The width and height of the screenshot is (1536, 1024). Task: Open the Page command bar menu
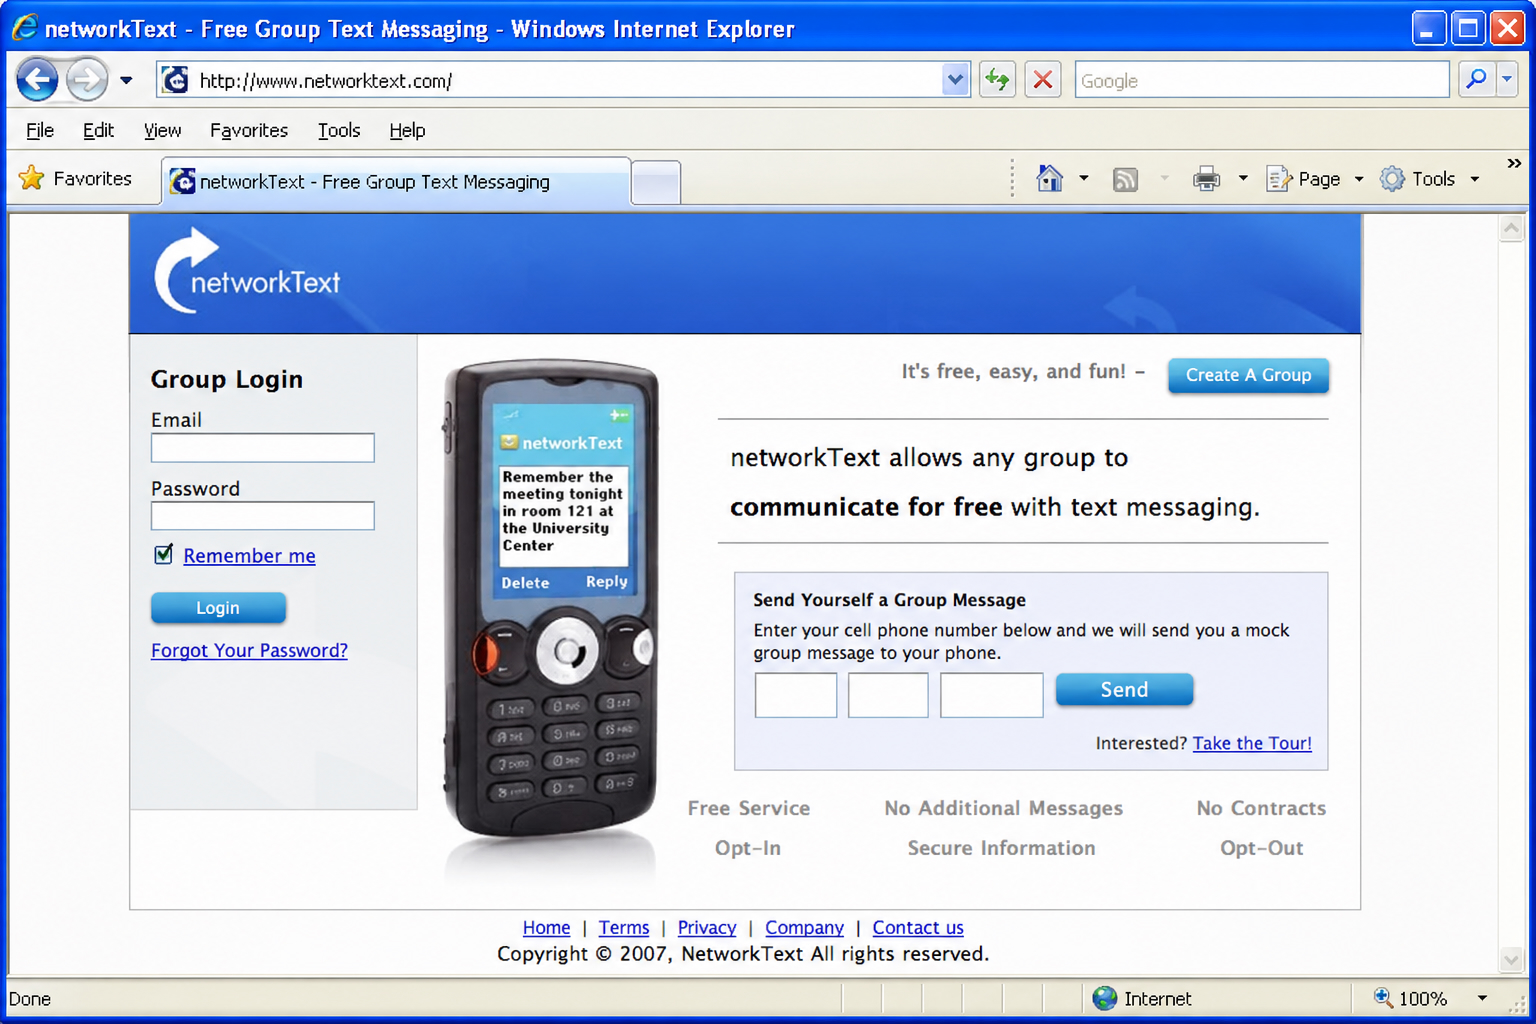(1314, 179)
